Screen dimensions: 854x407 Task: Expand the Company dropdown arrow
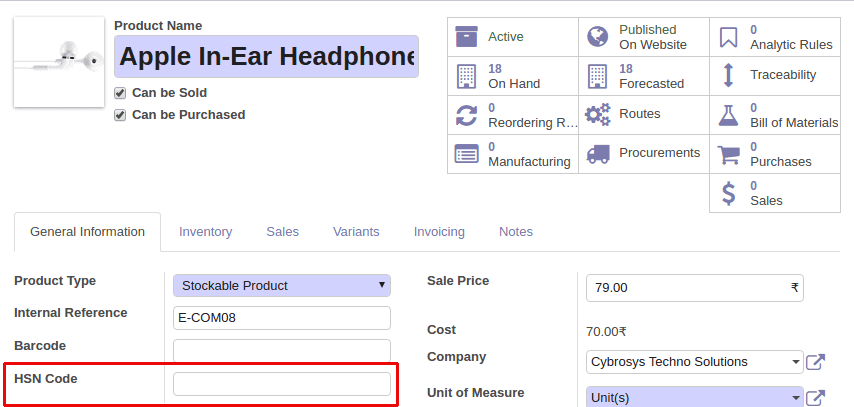click(796, 362)
